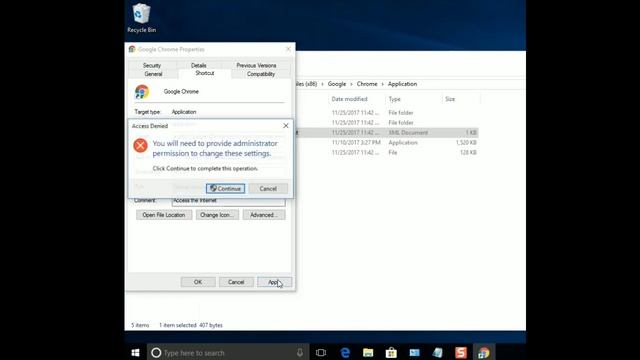The height and width of the screenshot is (360, 640).
Task: Click Apply in the Properties window
Action: click(x=274, y=282)
